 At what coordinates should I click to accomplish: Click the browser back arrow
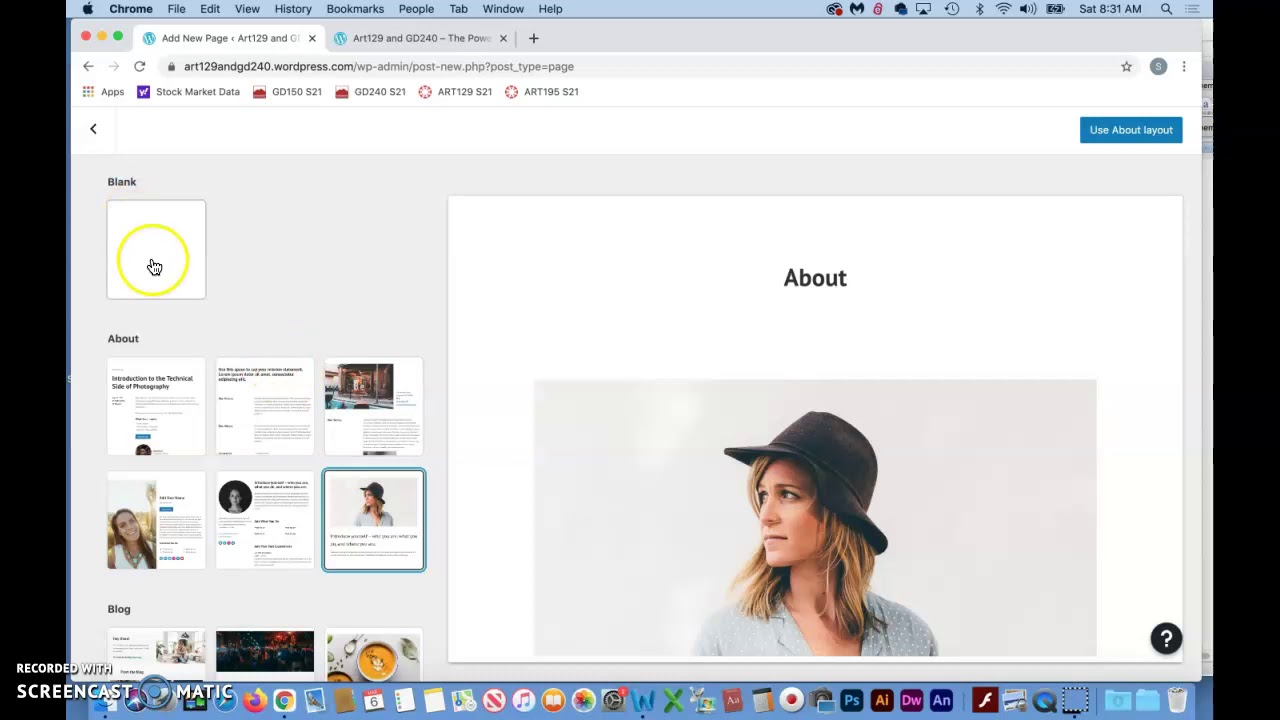coord(88,66)
